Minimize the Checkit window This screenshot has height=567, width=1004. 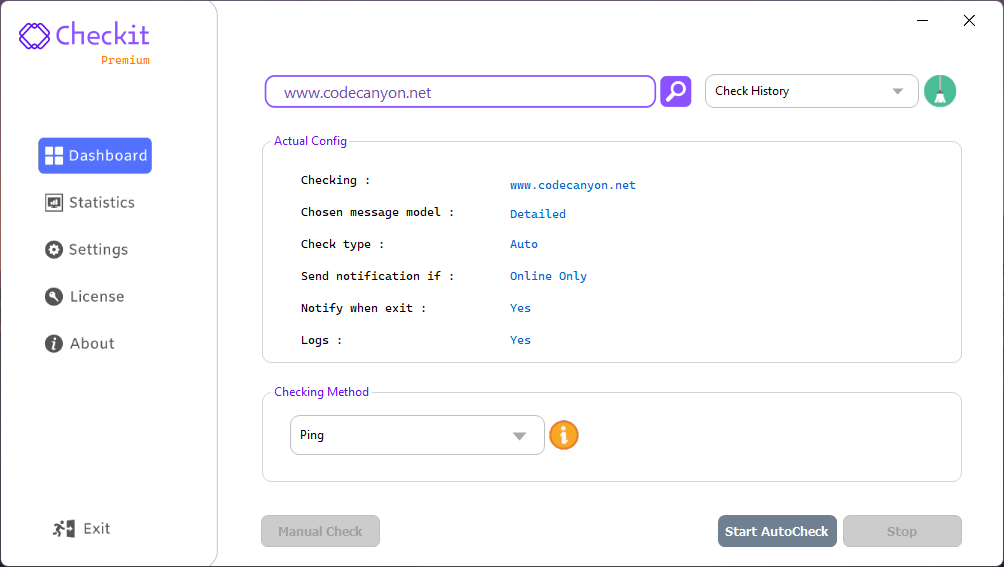(x=923, y=21)
